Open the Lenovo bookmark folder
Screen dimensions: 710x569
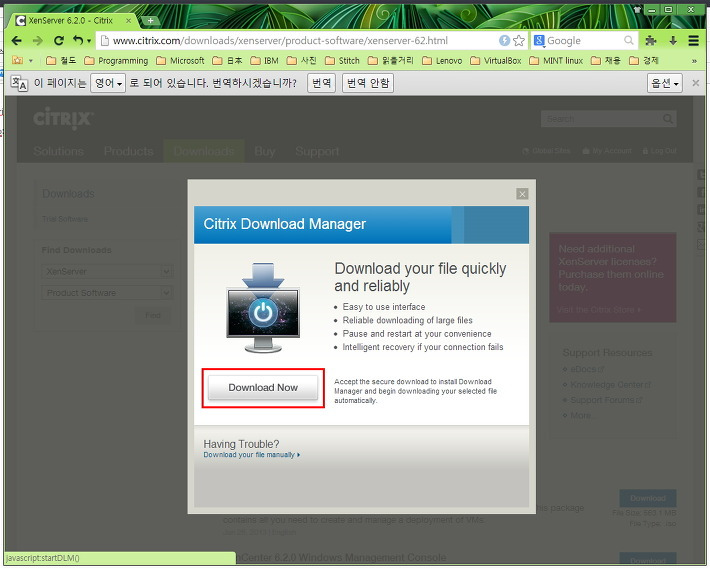[442, 61]
